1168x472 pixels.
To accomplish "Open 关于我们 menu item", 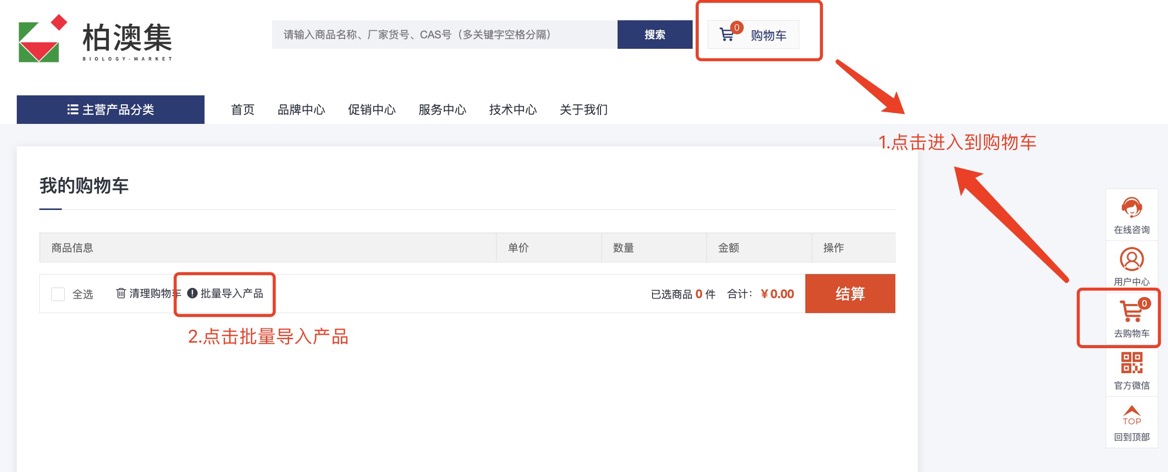I will 584,109.
